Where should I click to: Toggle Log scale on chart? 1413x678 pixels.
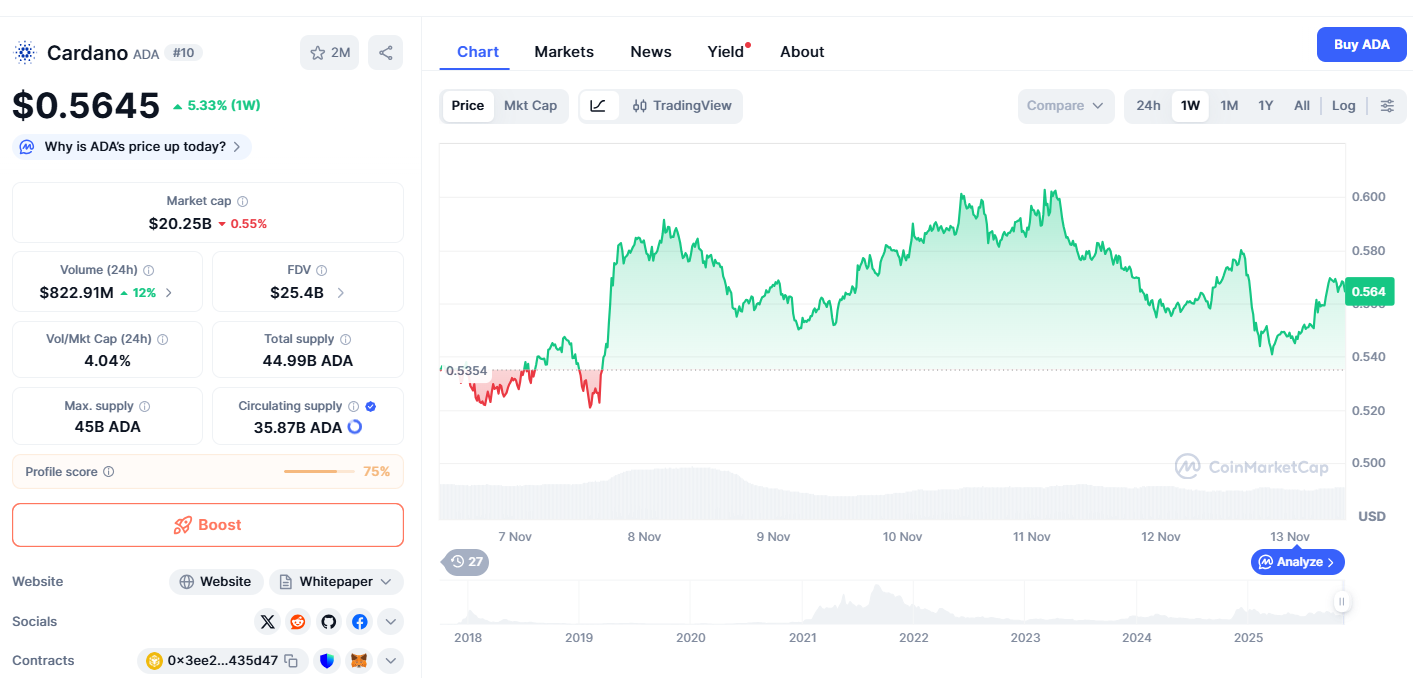1344,106
